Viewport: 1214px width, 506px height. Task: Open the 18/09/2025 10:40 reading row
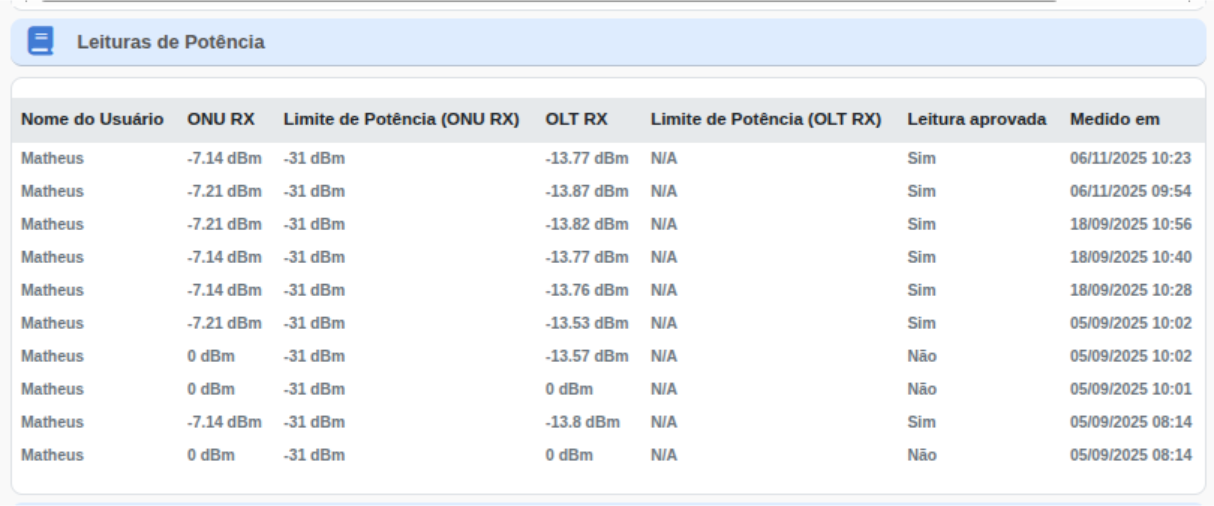[x=1130, y=257]
